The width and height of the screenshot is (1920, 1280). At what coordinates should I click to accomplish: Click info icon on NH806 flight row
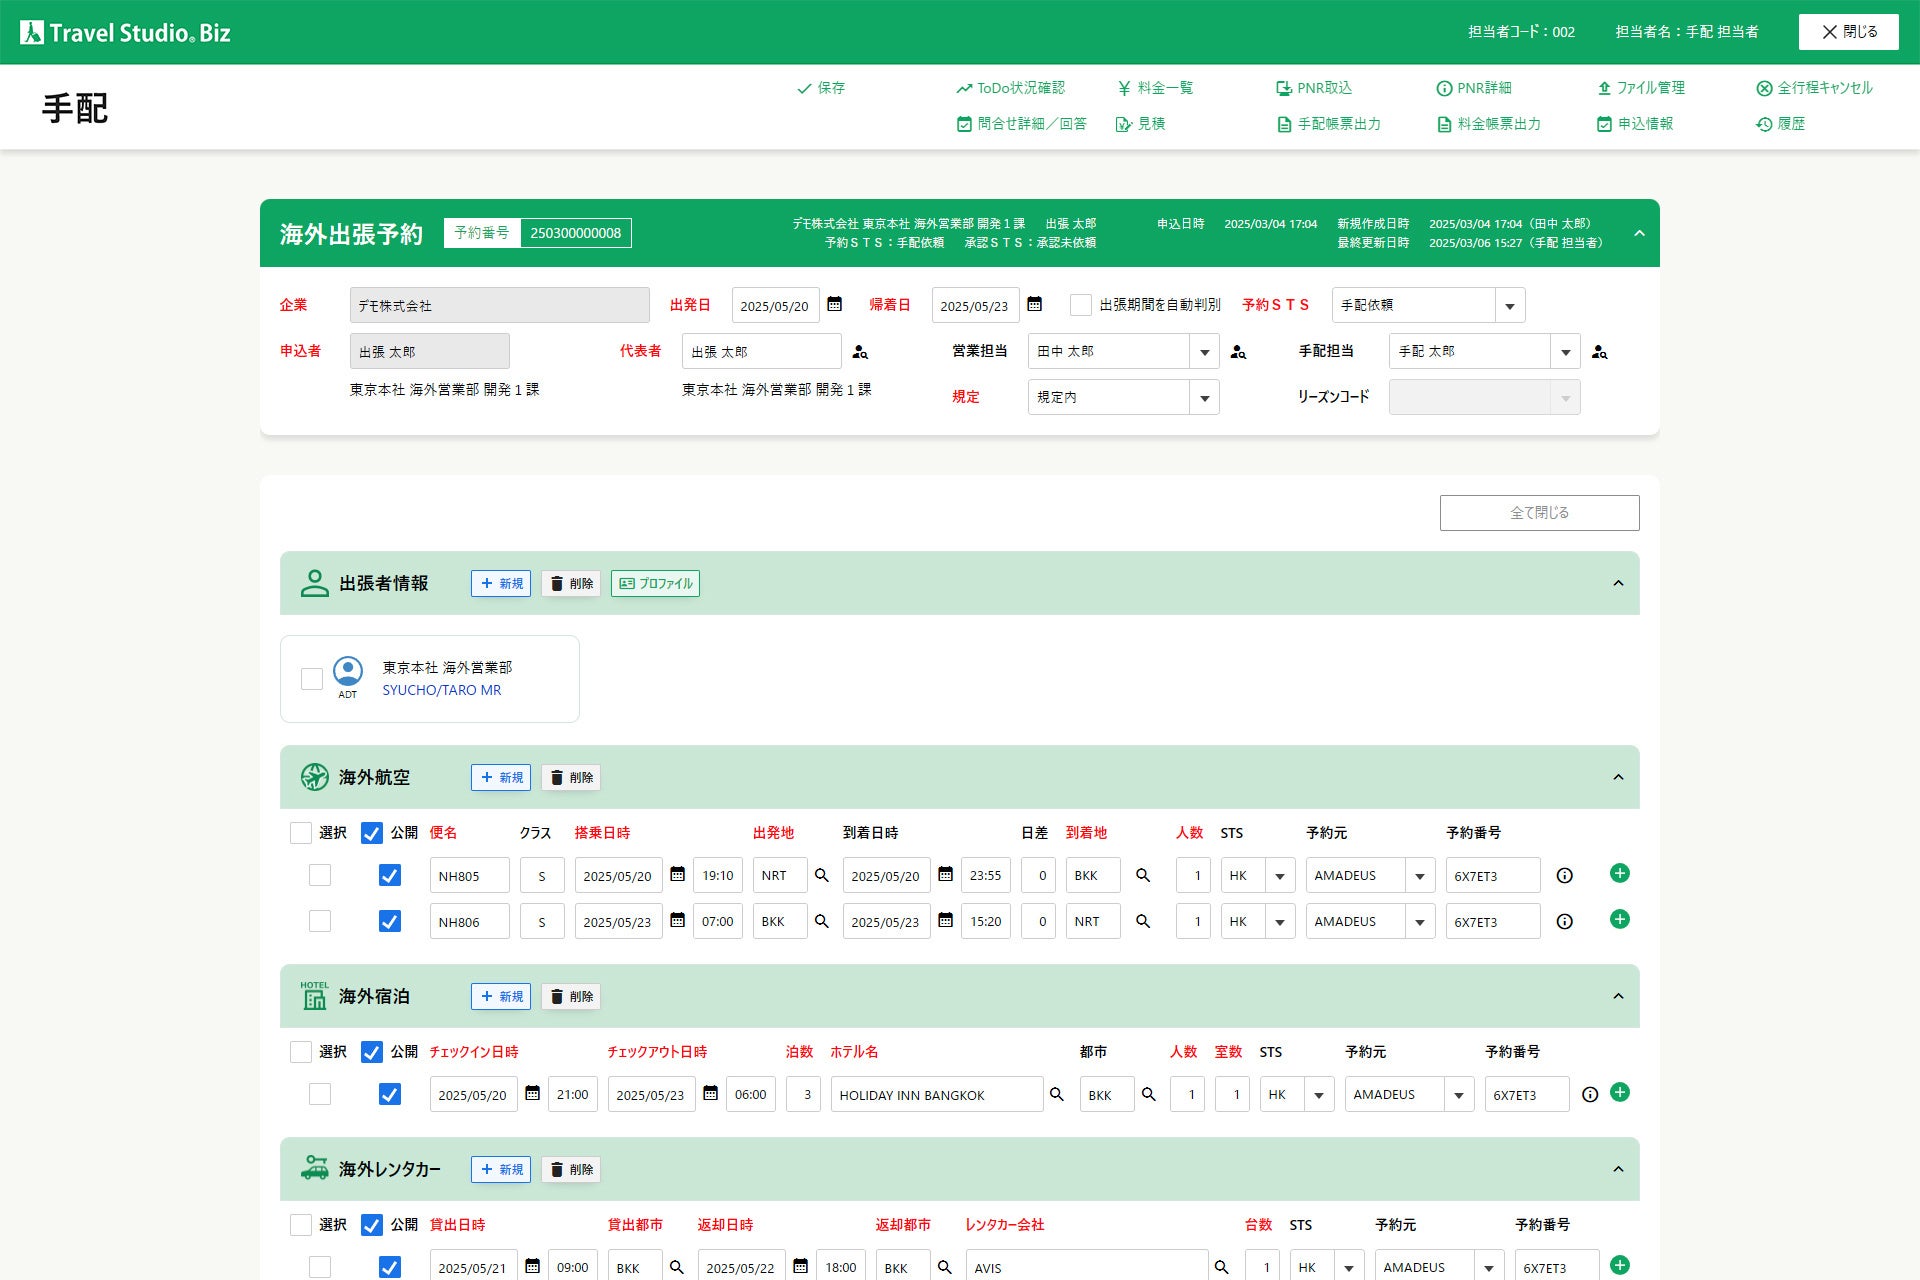click(1565, 921)
